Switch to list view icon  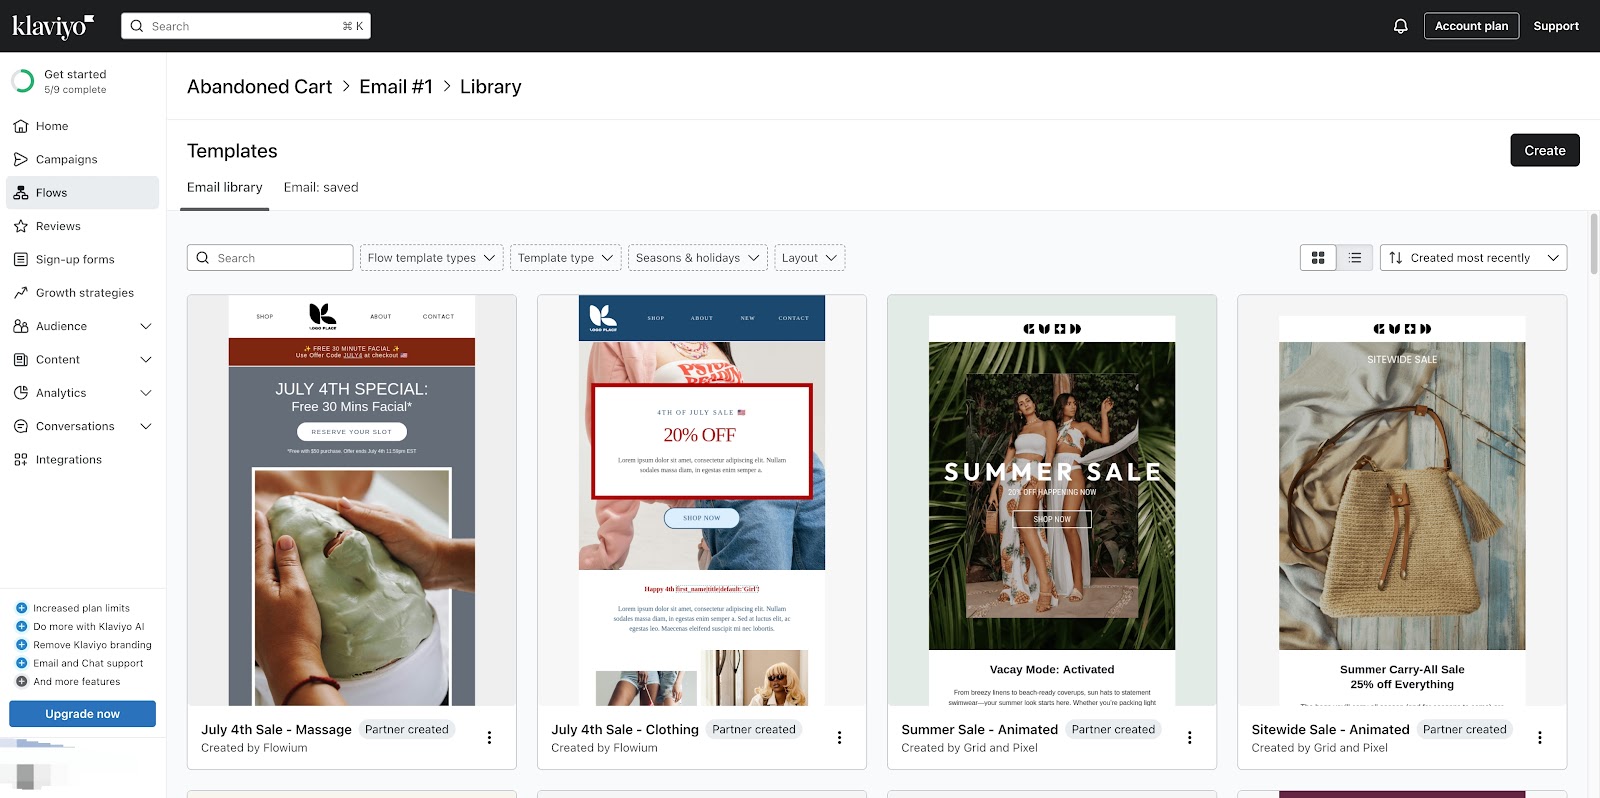1355,258
